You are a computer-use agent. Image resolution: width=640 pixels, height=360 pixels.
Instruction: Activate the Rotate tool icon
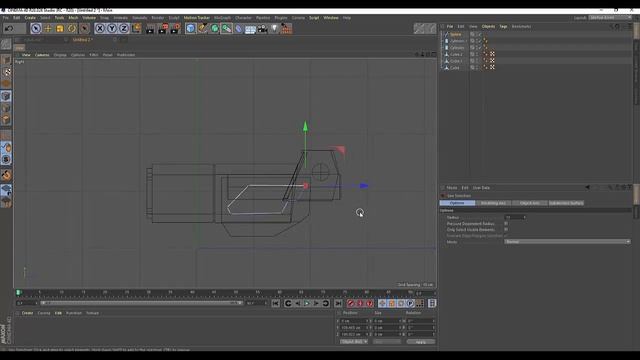coord(72,28)
